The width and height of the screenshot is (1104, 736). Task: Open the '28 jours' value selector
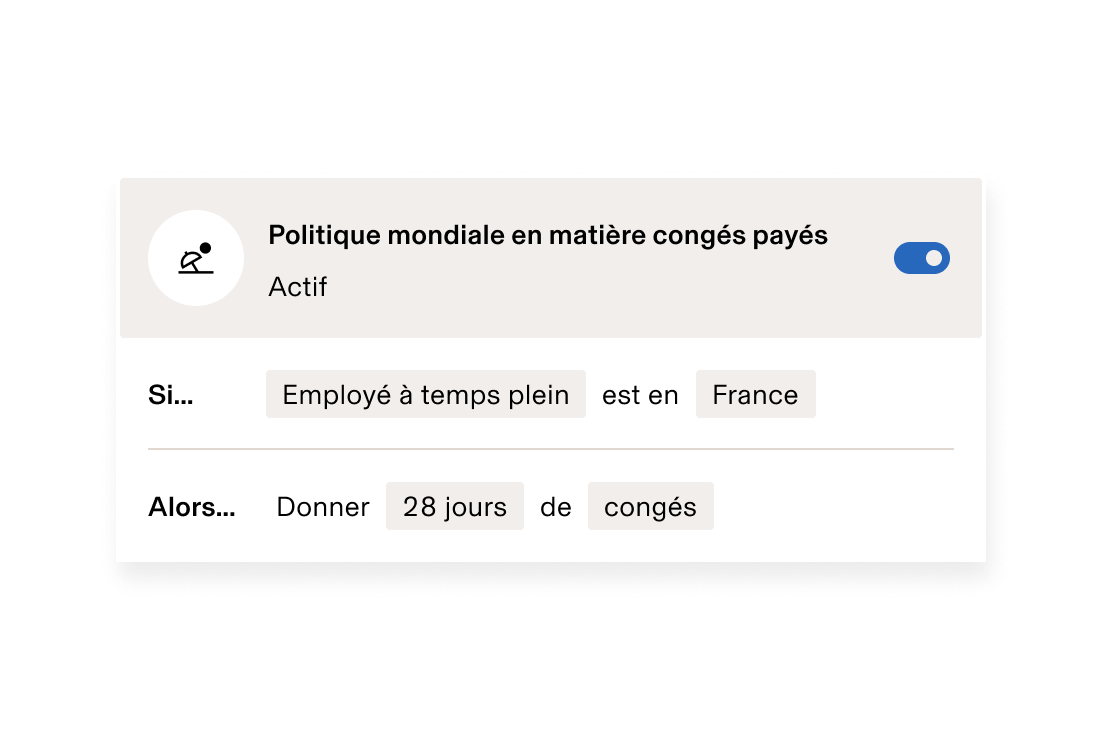coord(455,506)
